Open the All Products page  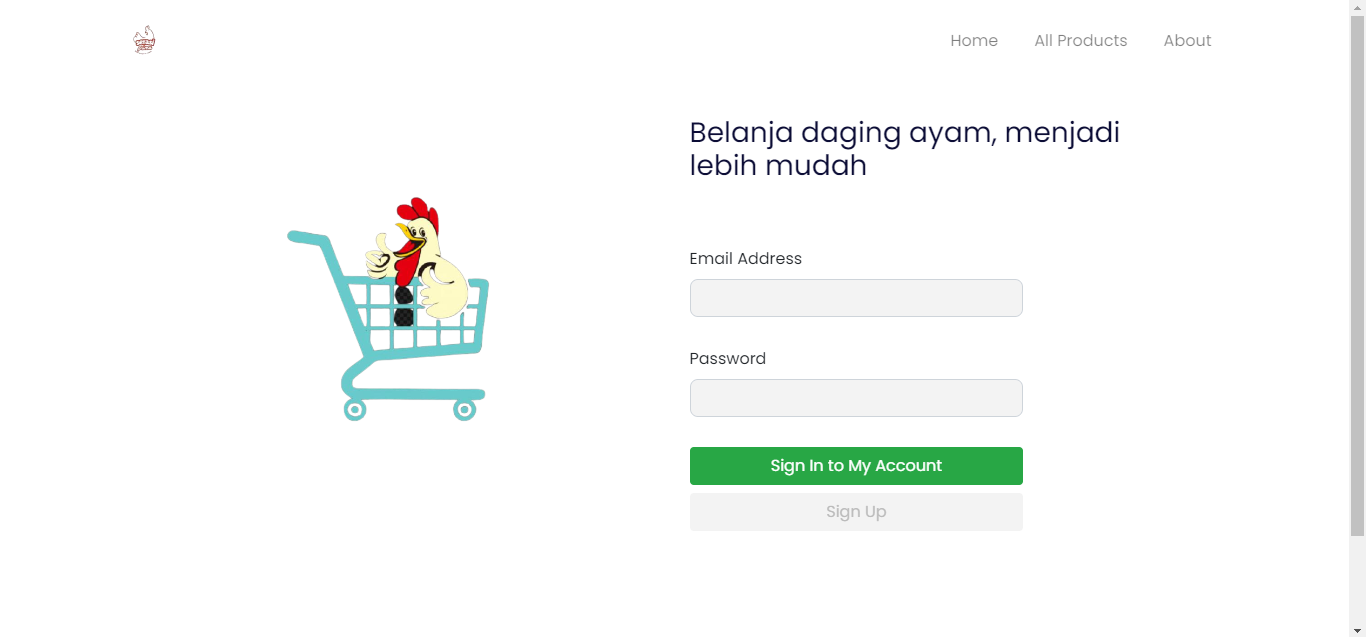[x=1080, y=41]
